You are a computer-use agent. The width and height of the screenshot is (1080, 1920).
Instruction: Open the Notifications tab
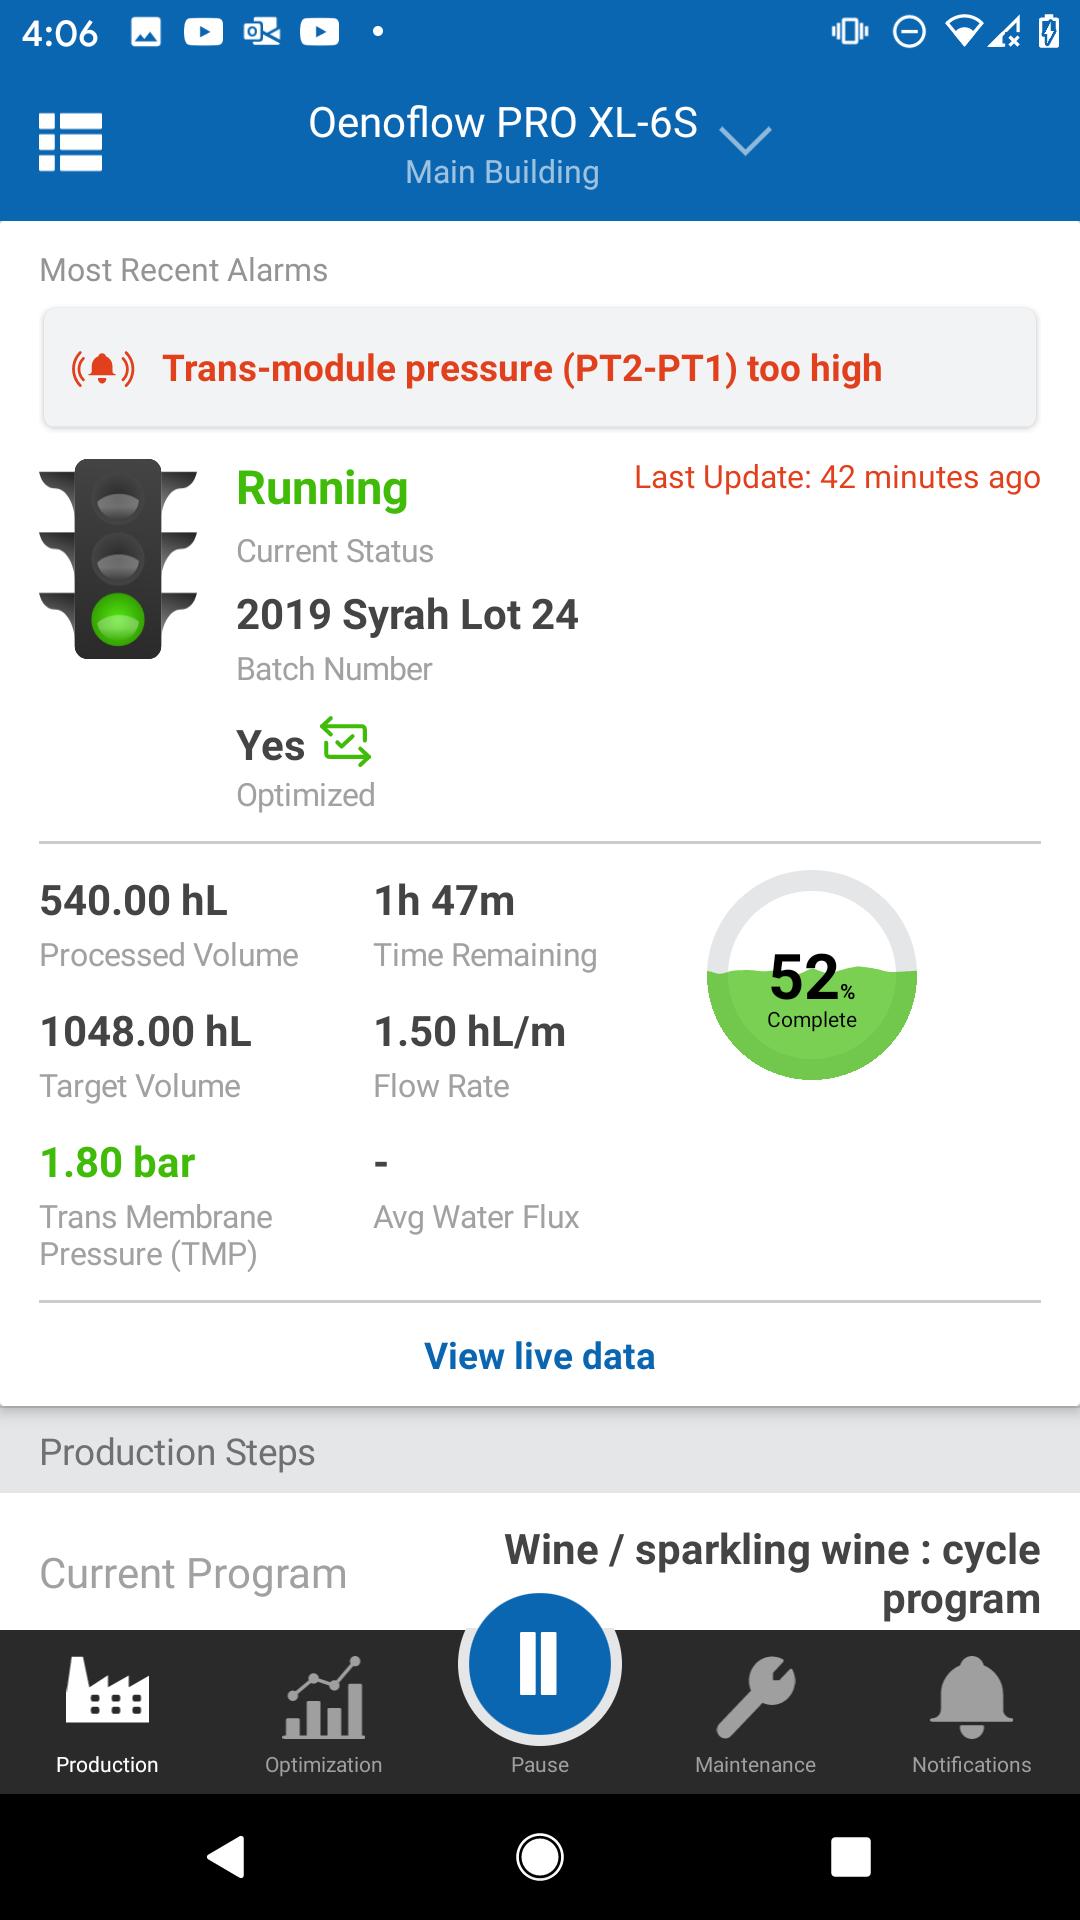tap(972, 1713)
